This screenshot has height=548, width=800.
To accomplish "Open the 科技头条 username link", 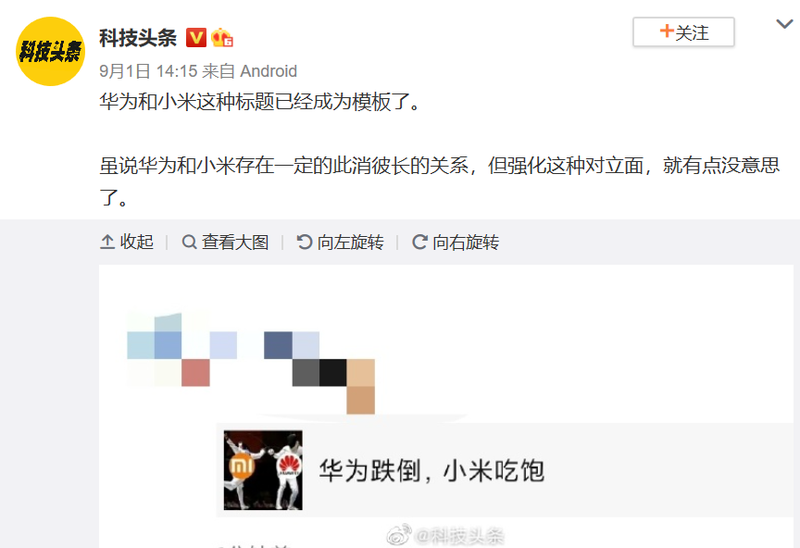I will tap(138, 38).
